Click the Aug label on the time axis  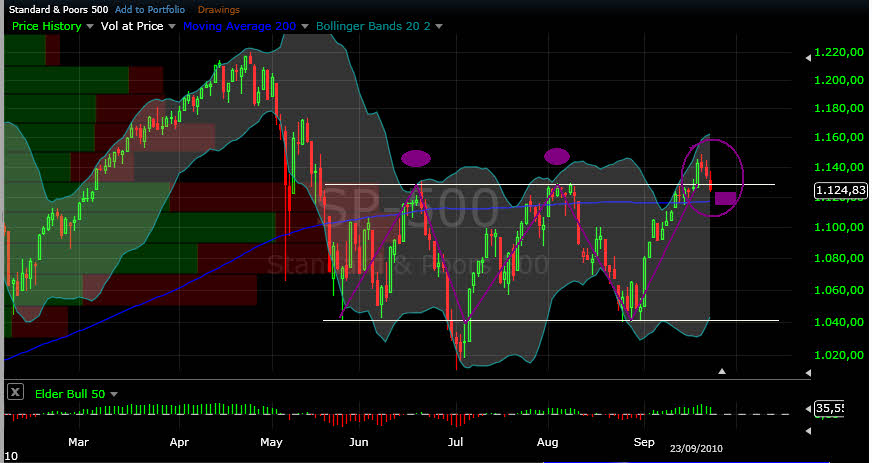(x=548, y=442)
